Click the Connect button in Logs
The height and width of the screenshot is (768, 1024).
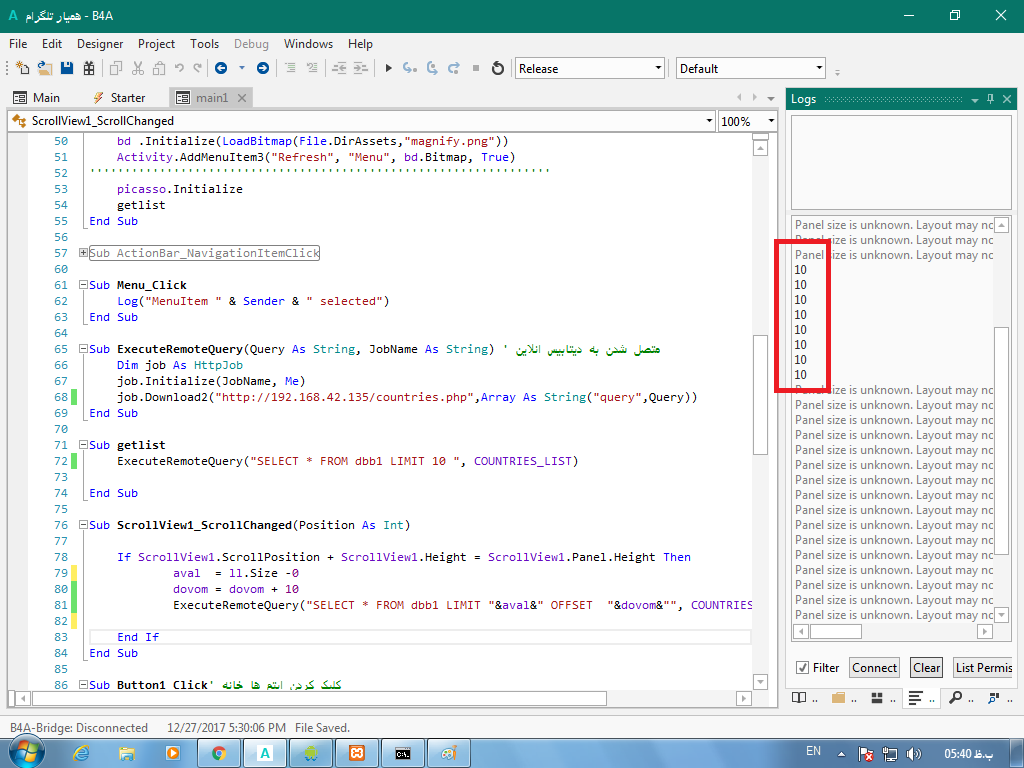[874, 668]
